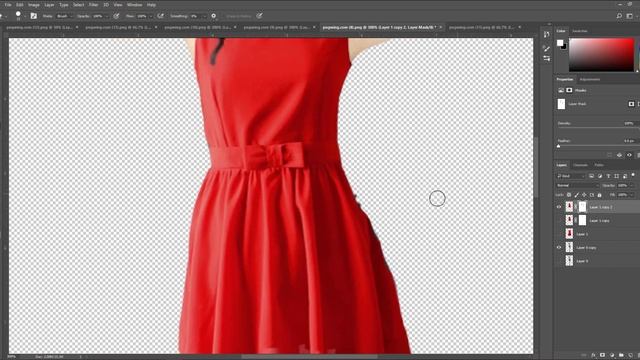Open layer Fill dropdown
This screenshot has height=360, width=640.
[625, 195]
